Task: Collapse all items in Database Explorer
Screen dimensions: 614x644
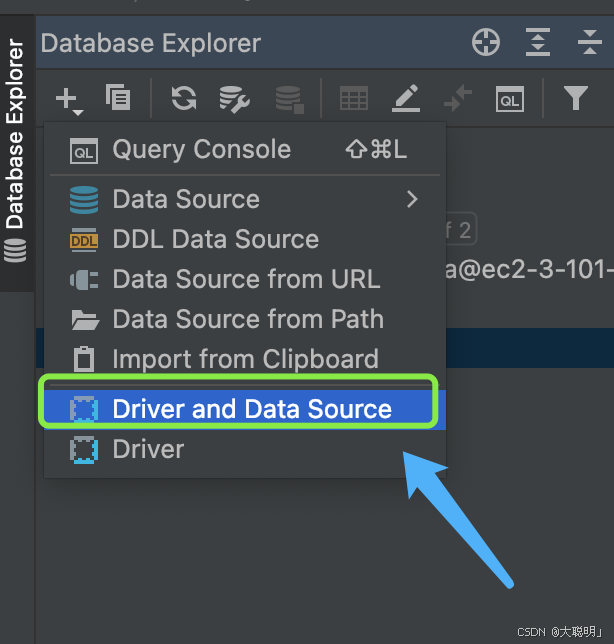Action: [x=590, y=43]
